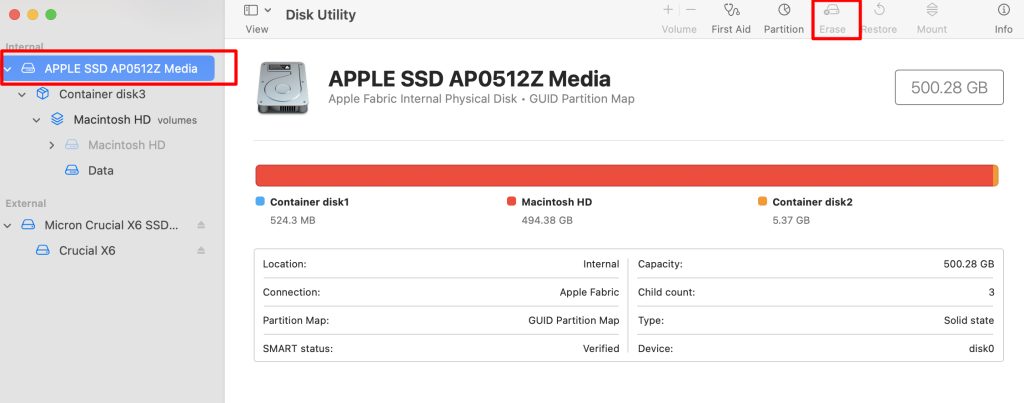
Task: Collapse the APPLE SSD AP0512Z Media tree
Action: pos(7,69)
